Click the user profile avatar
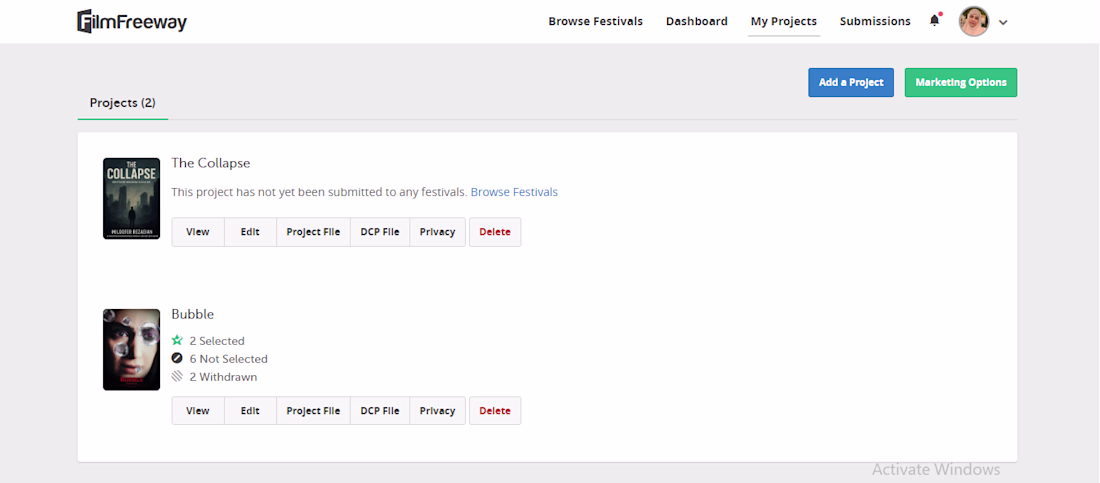The image size is (1100, 483). (x=974, y=22)
